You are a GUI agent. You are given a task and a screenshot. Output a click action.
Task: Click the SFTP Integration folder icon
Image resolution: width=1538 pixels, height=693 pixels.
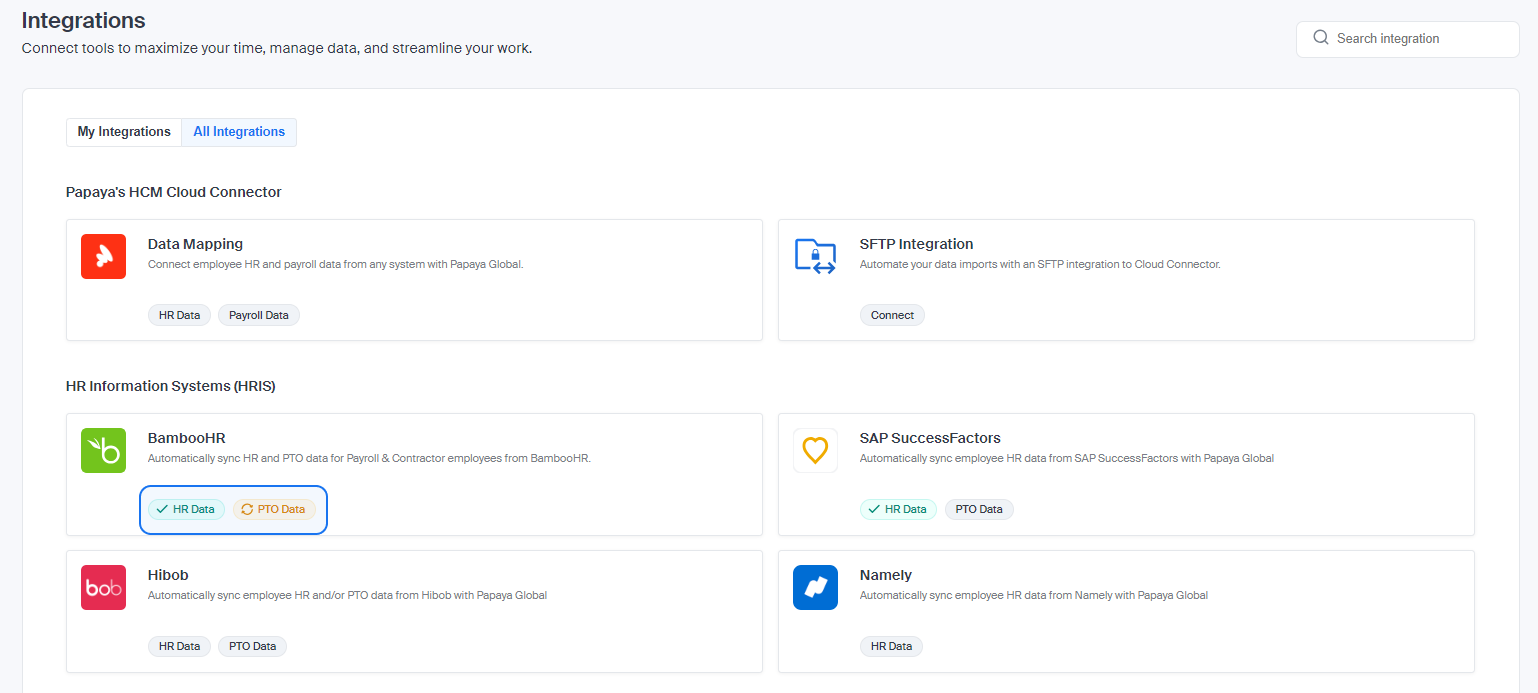[815, 256]
